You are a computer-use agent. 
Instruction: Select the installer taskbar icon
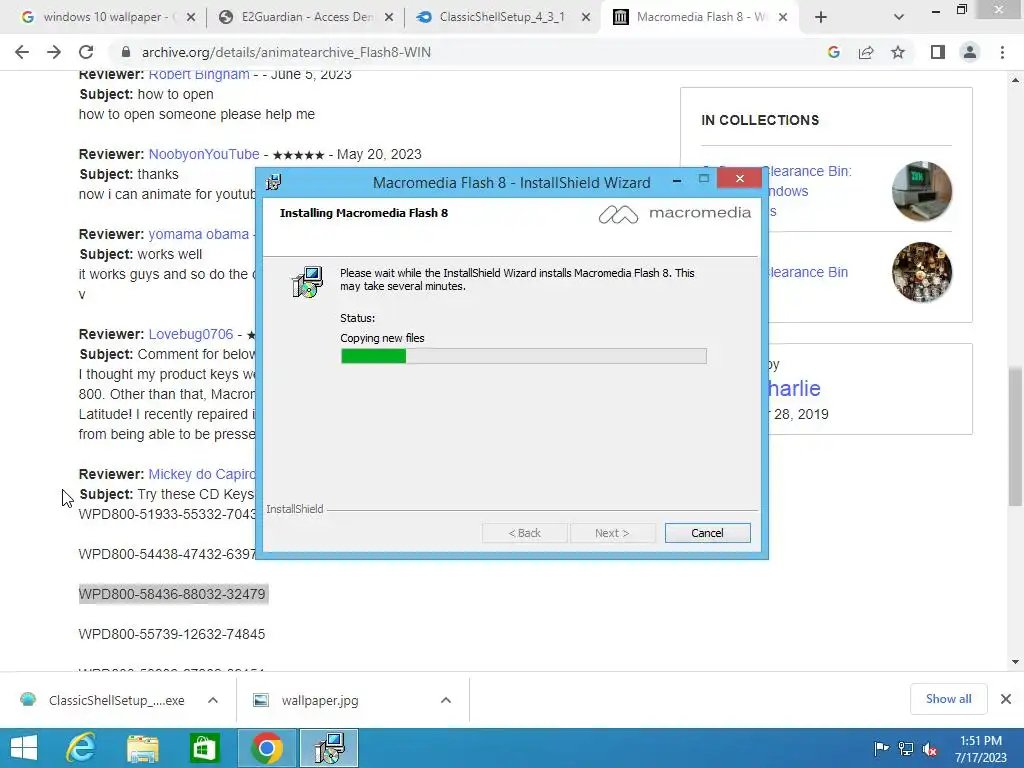[329, 748]
